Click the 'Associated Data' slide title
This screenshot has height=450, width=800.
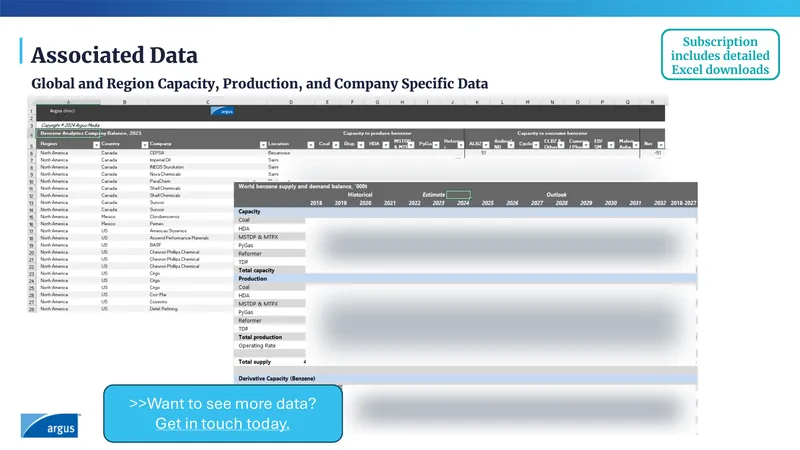point(114,55)
